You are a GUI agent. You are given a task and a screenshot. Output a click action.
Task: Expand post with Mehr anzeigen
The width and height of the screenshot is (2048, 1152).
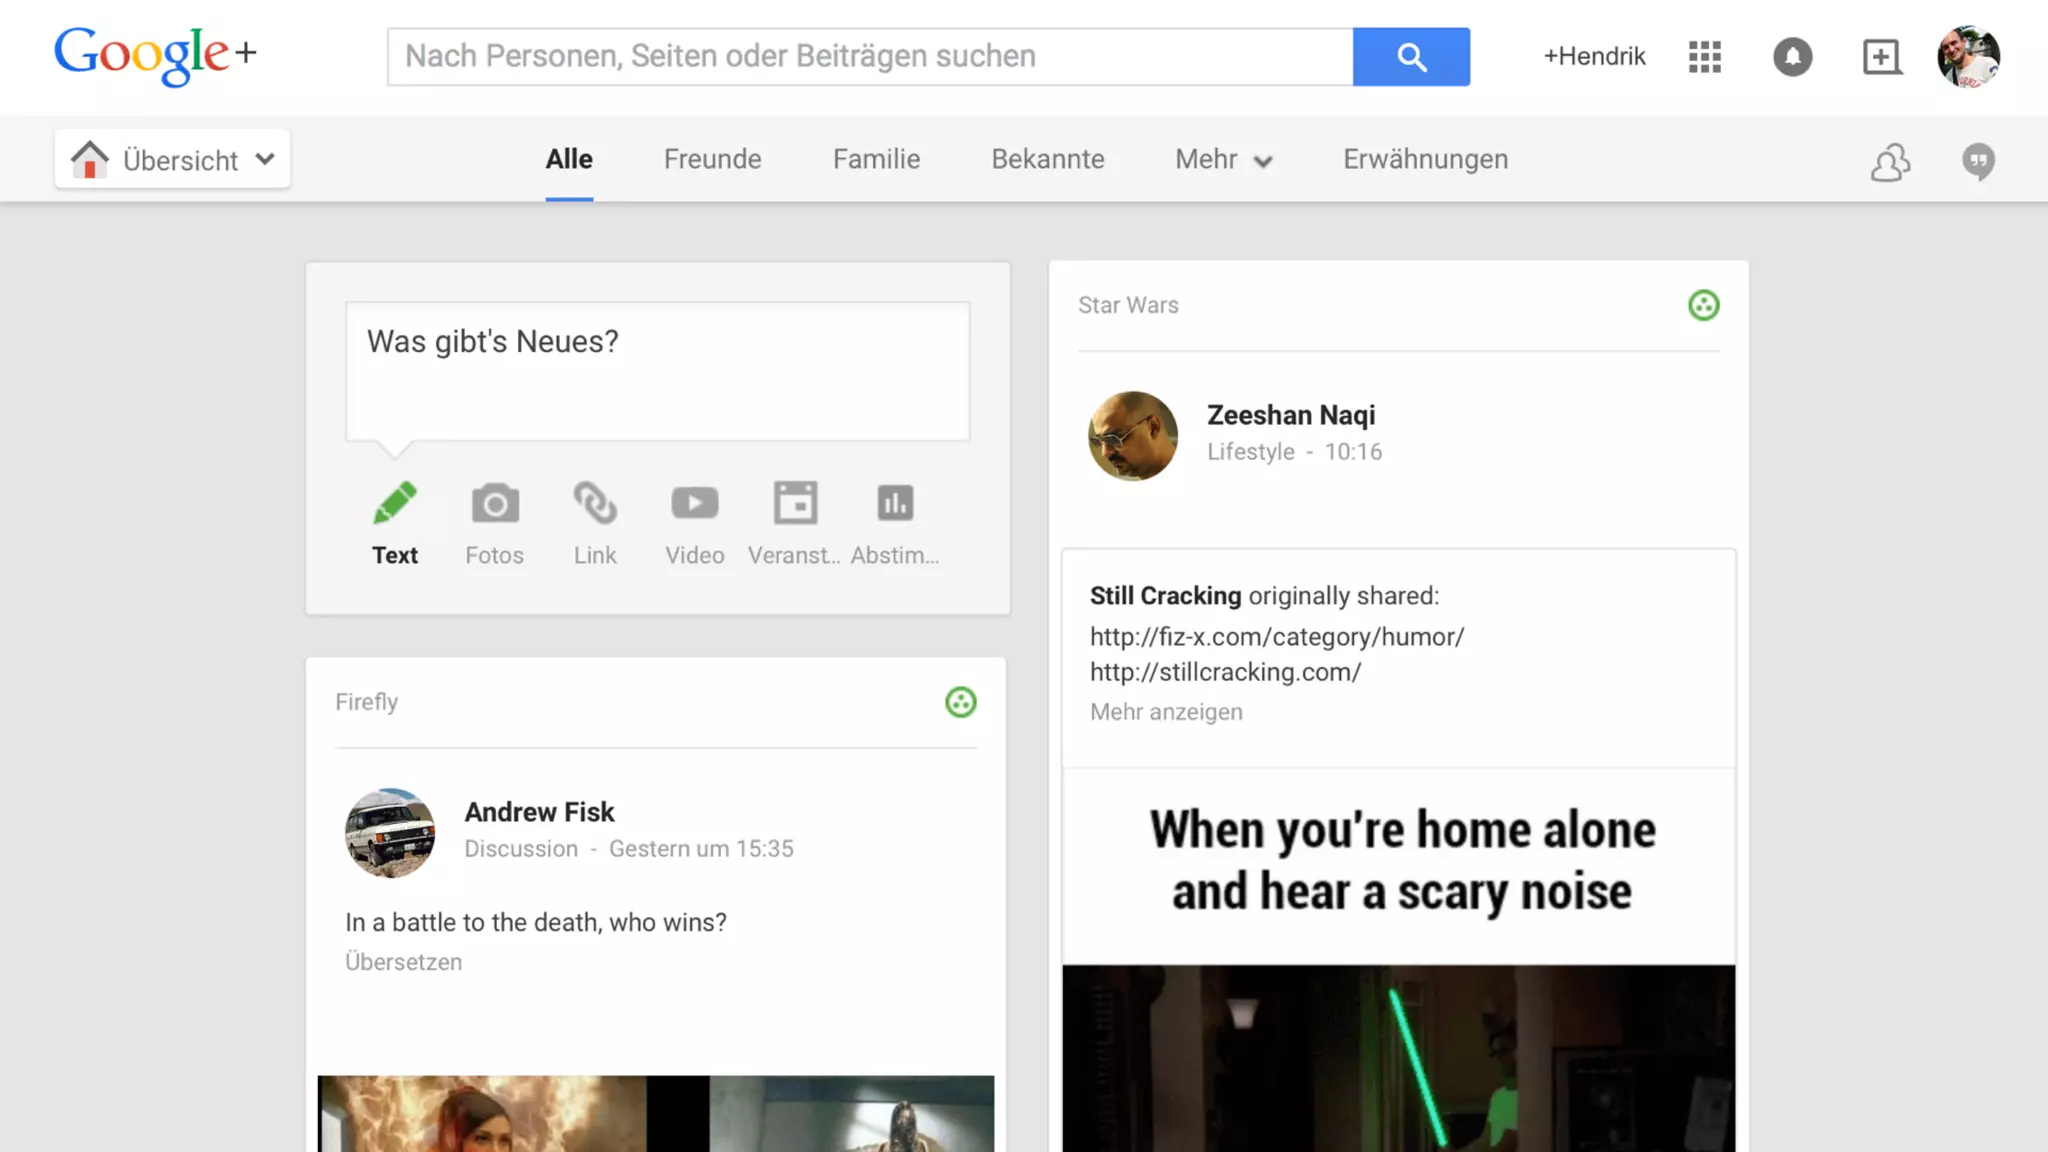click(1166, 712)
